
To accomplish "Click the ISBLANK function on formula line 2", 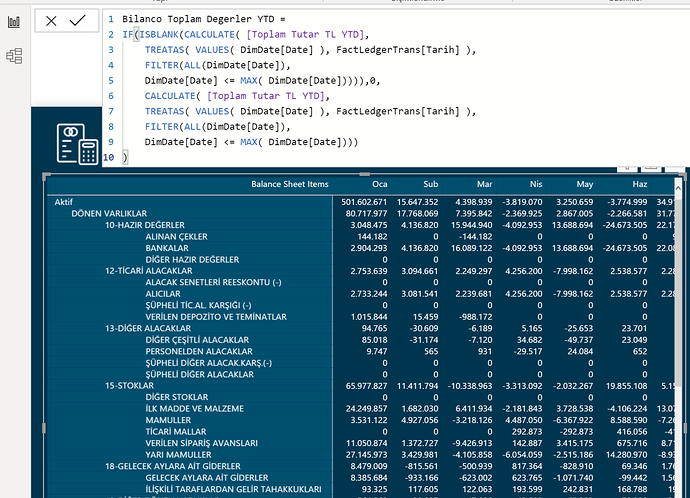I will 159,34.
